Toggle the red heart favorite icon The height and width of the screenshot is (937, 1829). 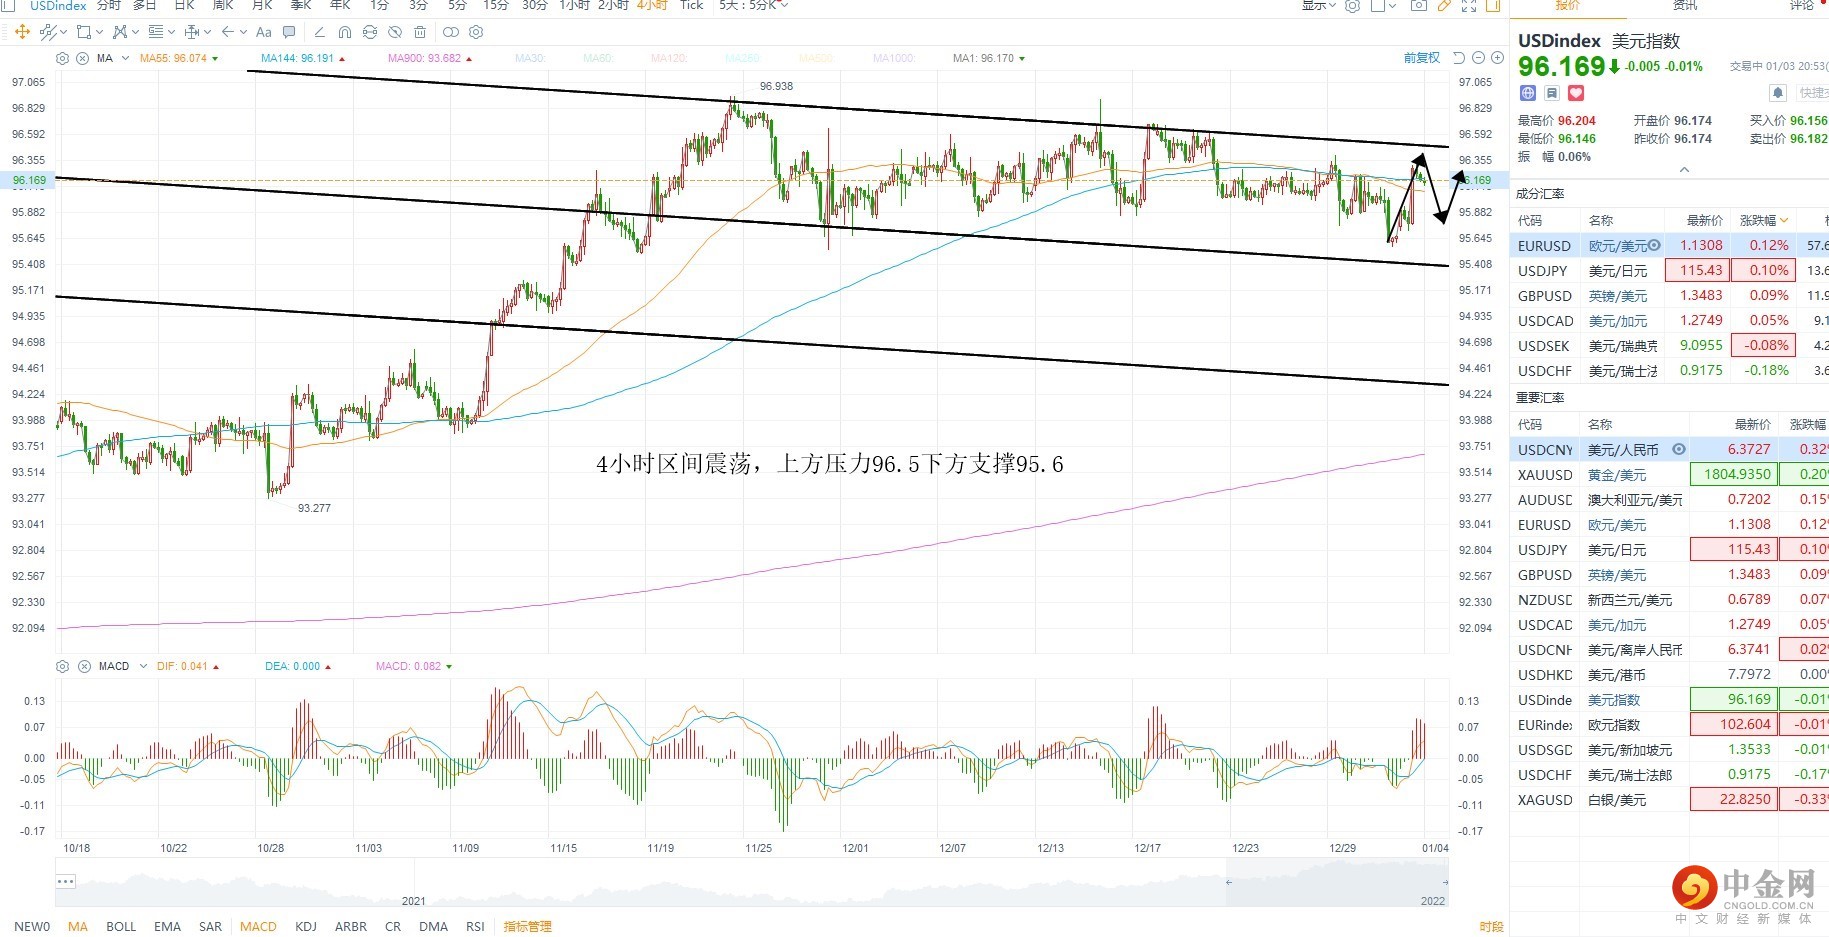[x=1576, y=93]
